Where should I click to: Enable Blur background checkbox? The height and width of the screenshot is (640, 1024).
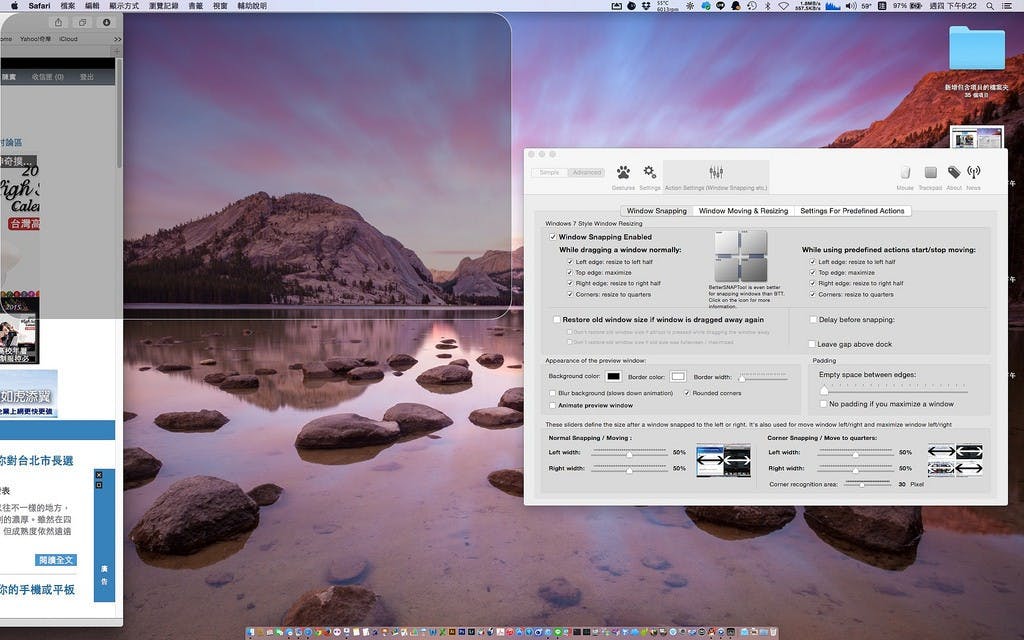[552, 393]
